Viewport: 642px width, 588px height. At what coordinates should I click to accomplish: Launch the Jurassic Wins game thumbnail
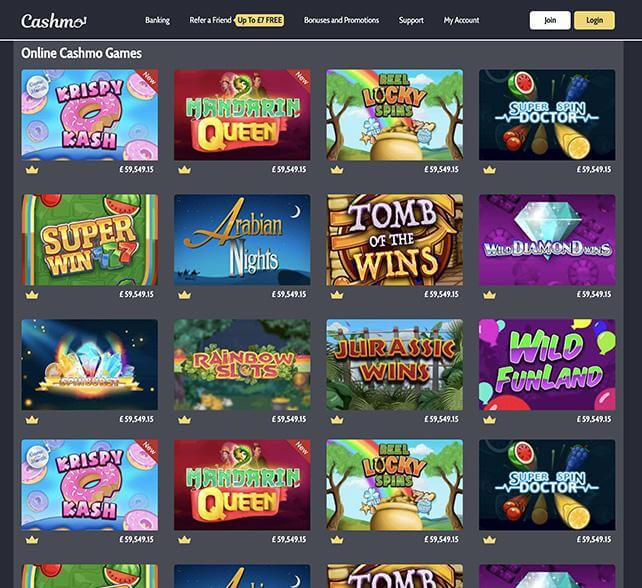(395, 365)
